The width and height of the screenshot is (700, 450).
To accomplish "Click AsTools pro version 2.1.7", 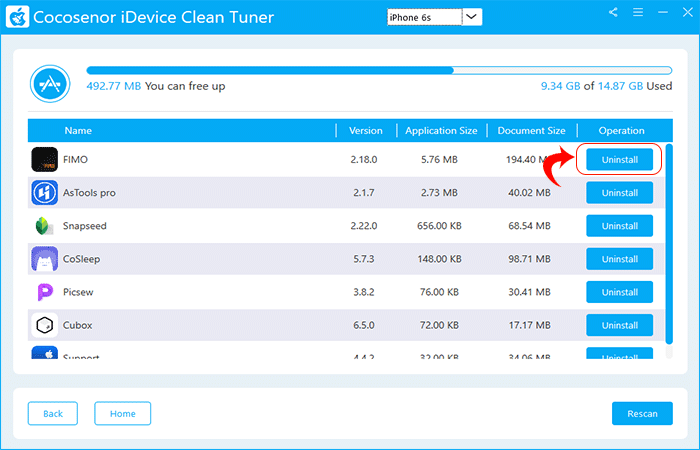I will click(x=364, y=192).
